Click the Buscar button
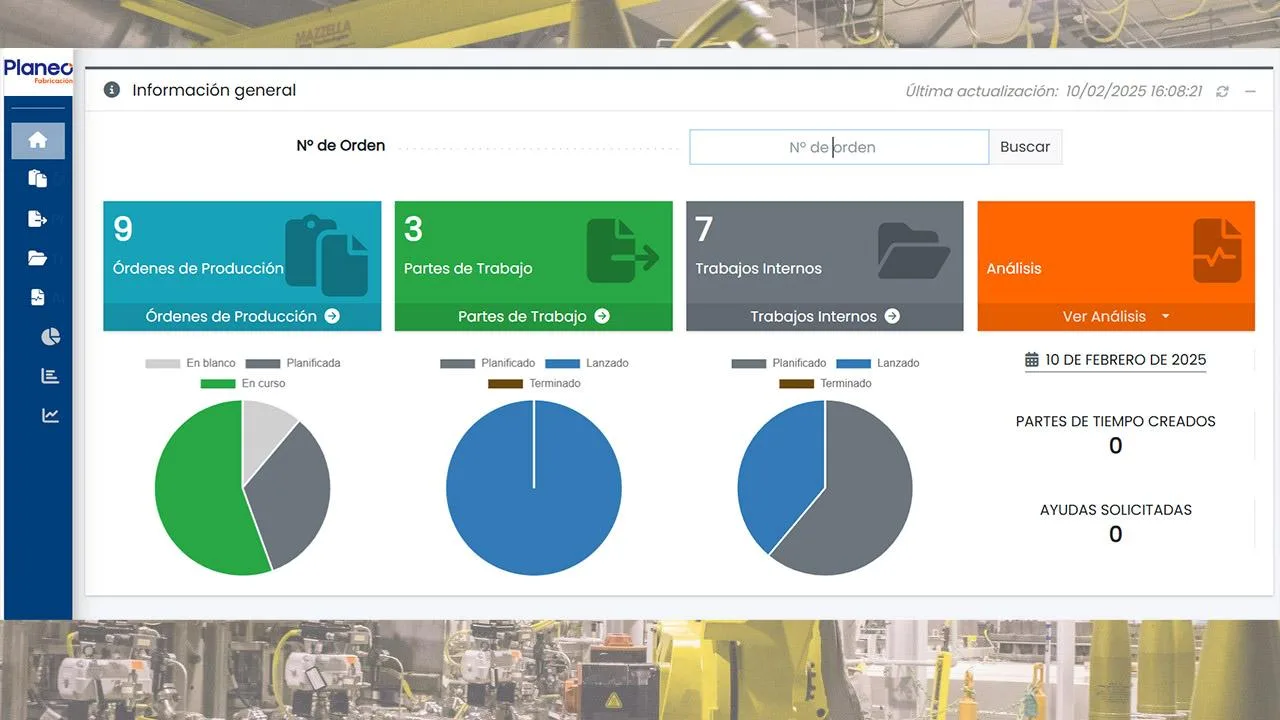The width and height of the screenshot is (1280, 720). point(1025,147)
